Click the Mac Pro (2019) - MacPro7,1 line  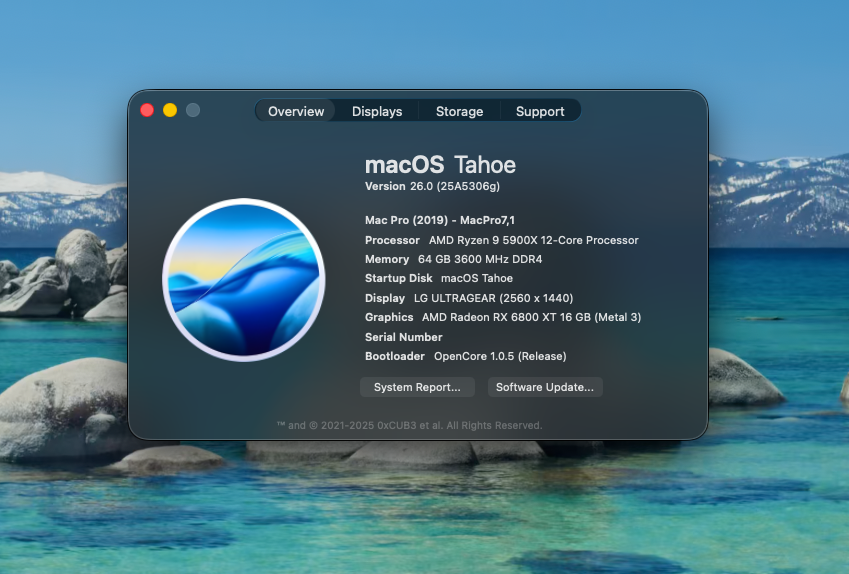440,220
